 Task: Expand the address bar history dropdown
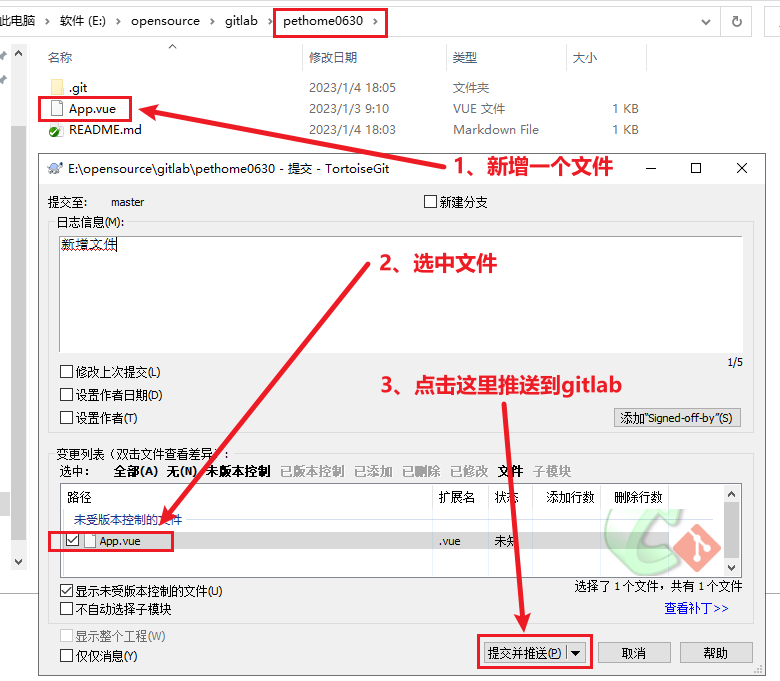click(x=705, y=22)
